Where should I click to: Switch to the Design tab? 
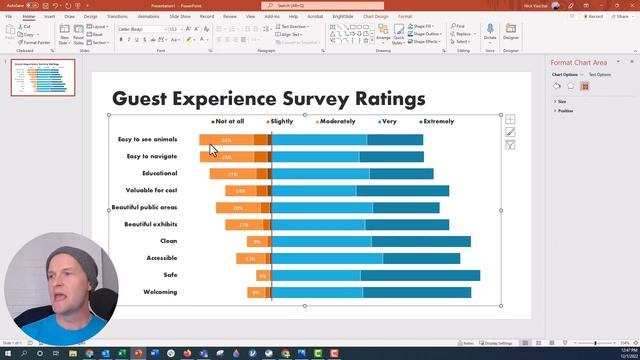pyautogui.click(x=91, y=16)
